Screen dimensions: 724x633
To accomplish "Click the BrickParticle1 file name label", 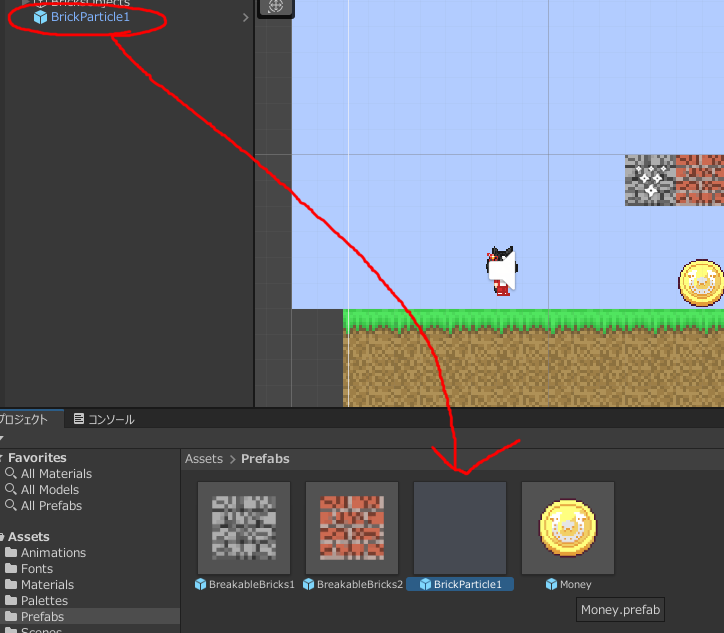I will (467, 585).
